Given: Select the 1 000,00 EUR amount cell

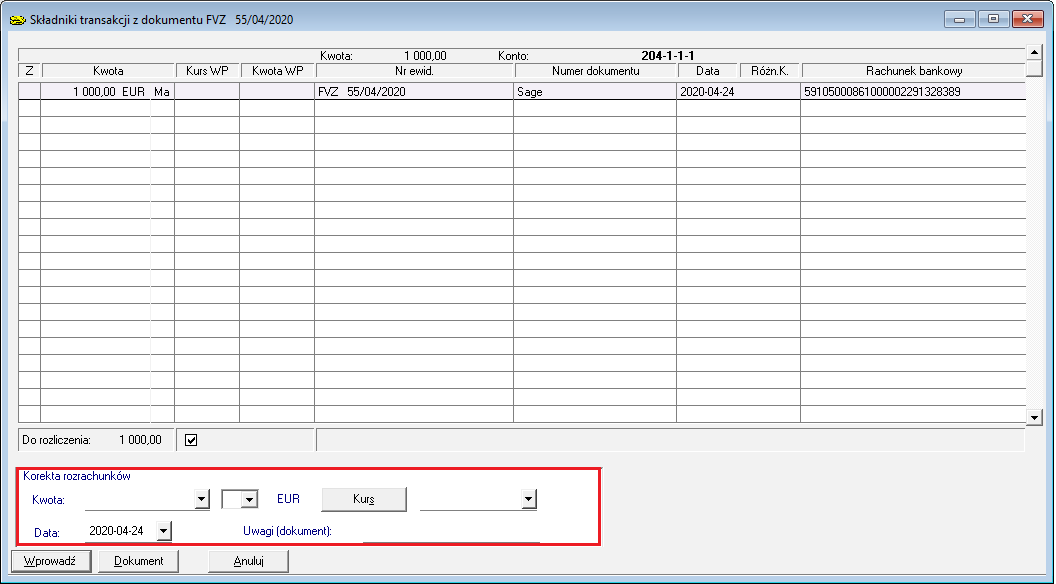Looking at the screenshot, I should pyautogui.click(x=96, y=92).
